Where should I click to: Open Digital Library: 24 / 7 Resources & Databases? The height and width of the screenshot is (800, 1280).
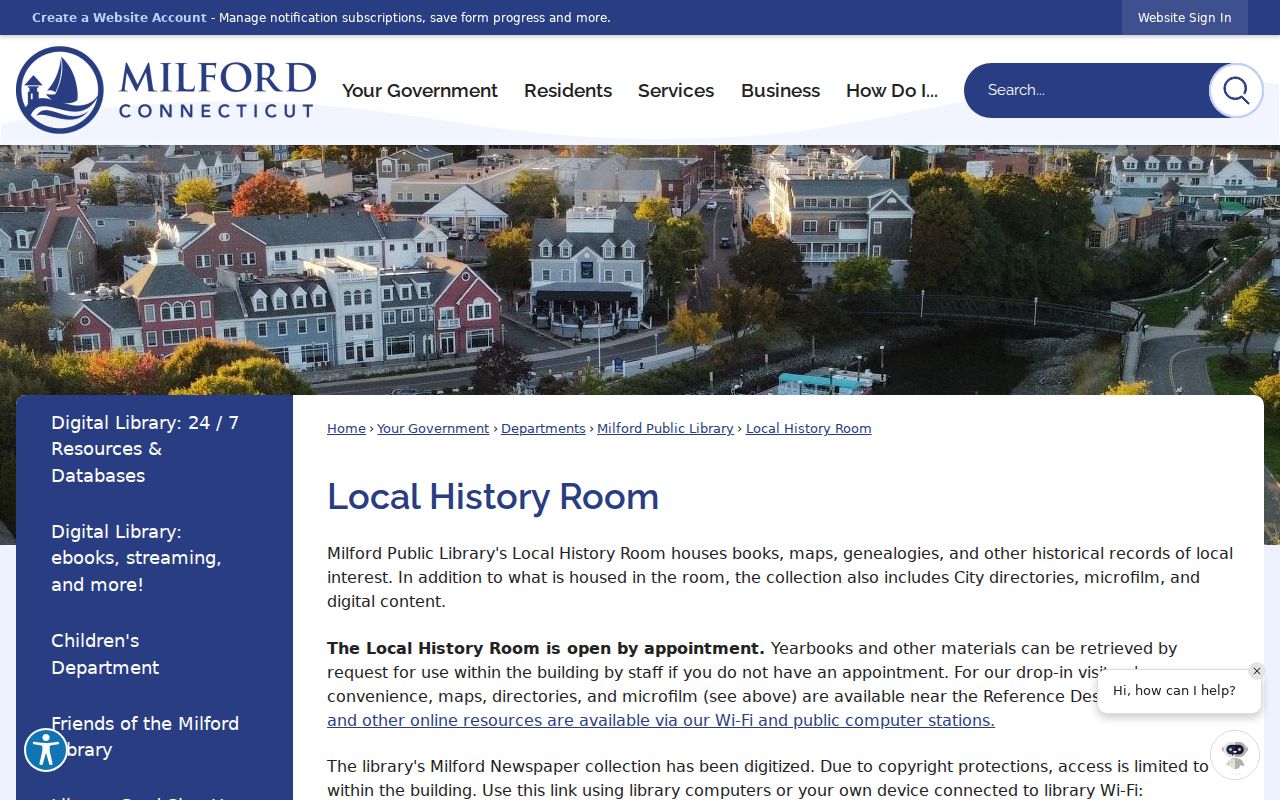(145, 449)
